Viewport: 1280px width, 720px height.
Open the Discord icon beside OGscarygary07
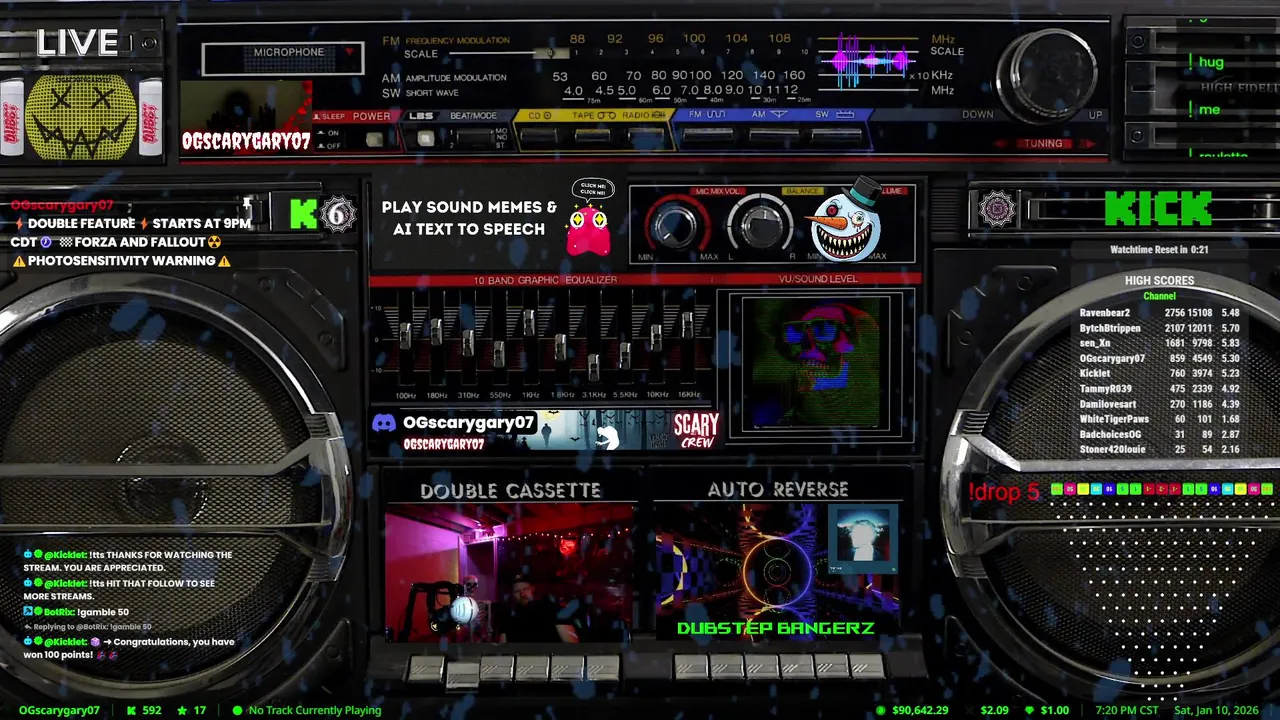pyautogui.click(x=384, y=423)
